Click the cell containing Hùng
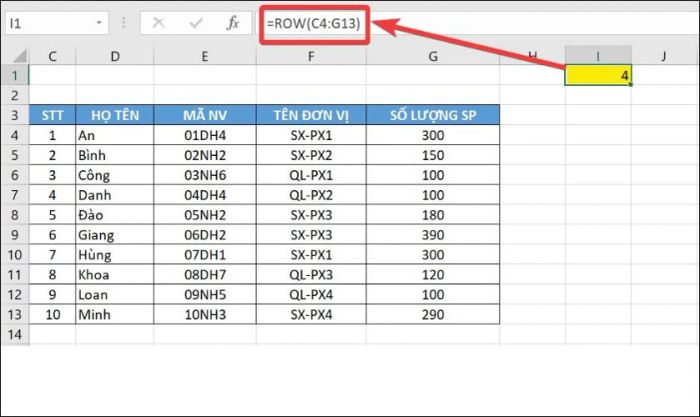 [115, 255]
